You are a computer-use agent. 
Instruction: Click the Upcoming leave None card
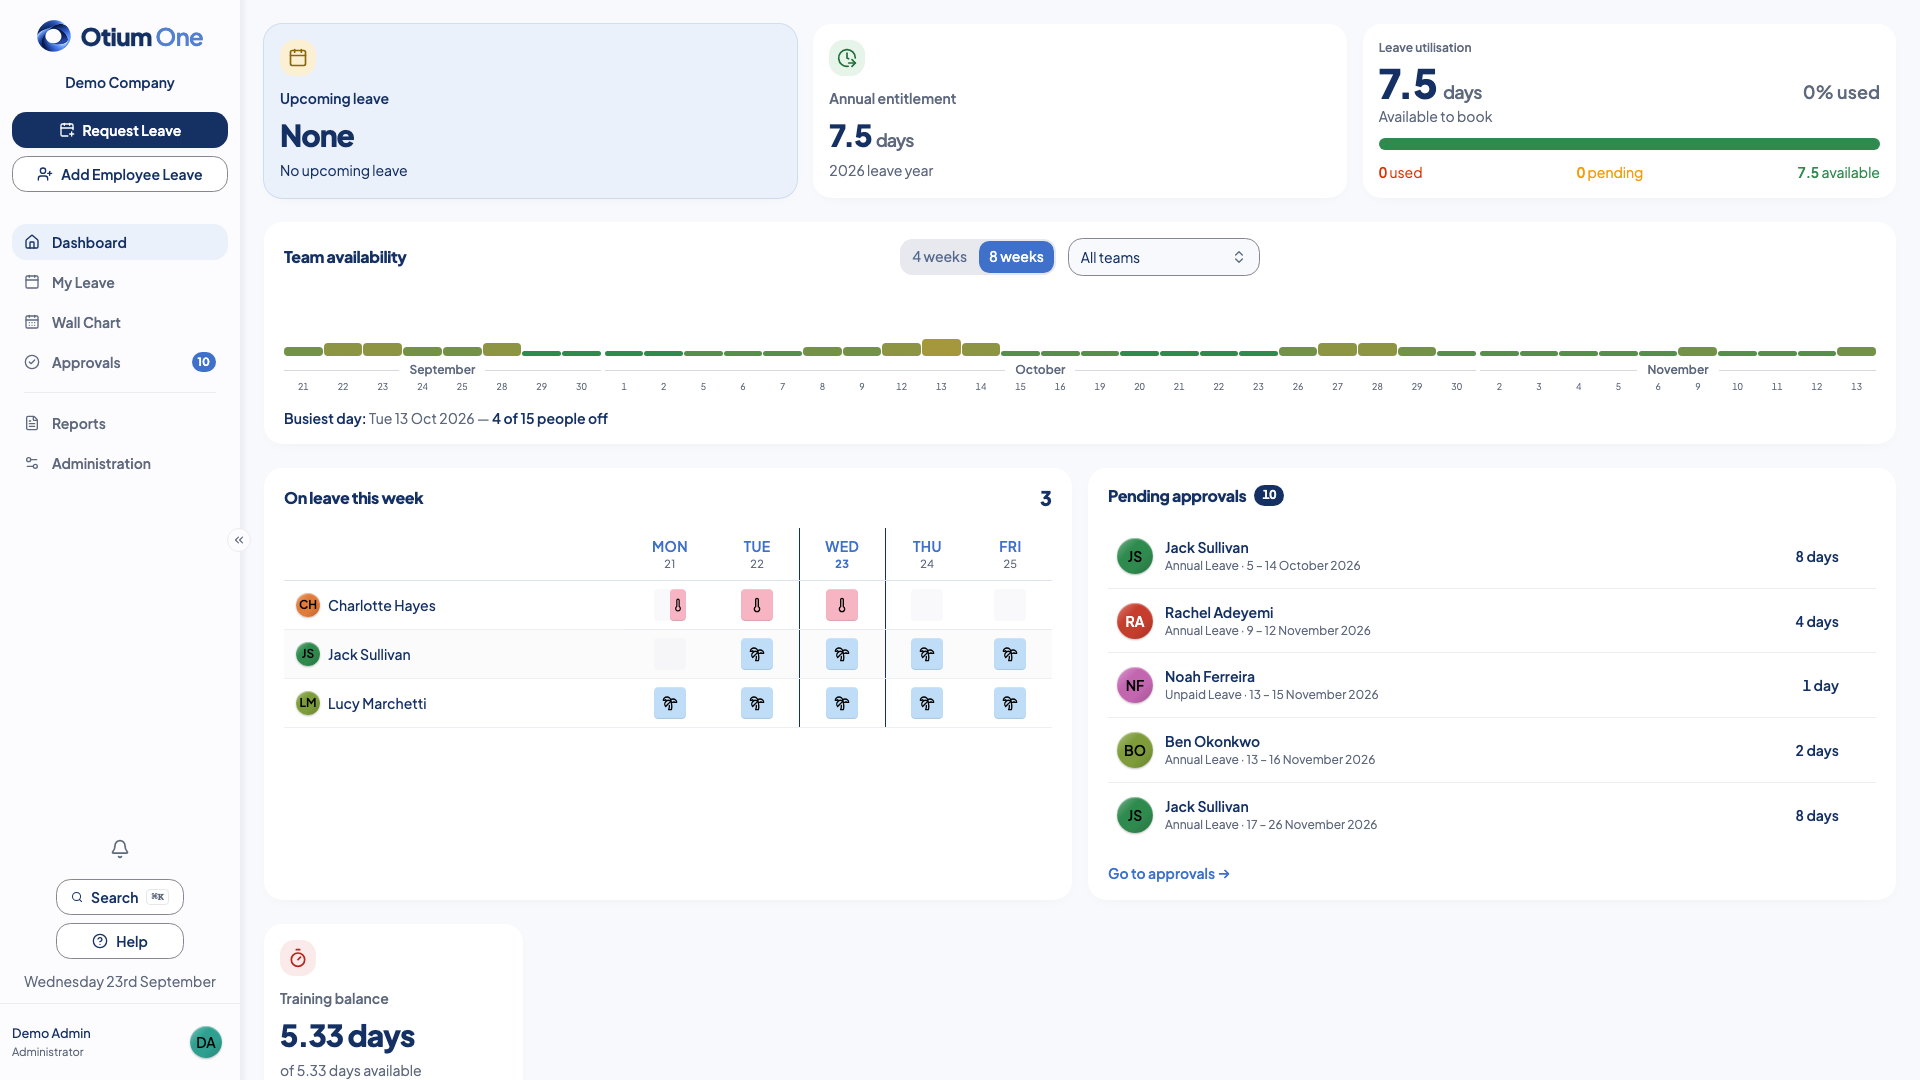(530, 111)
